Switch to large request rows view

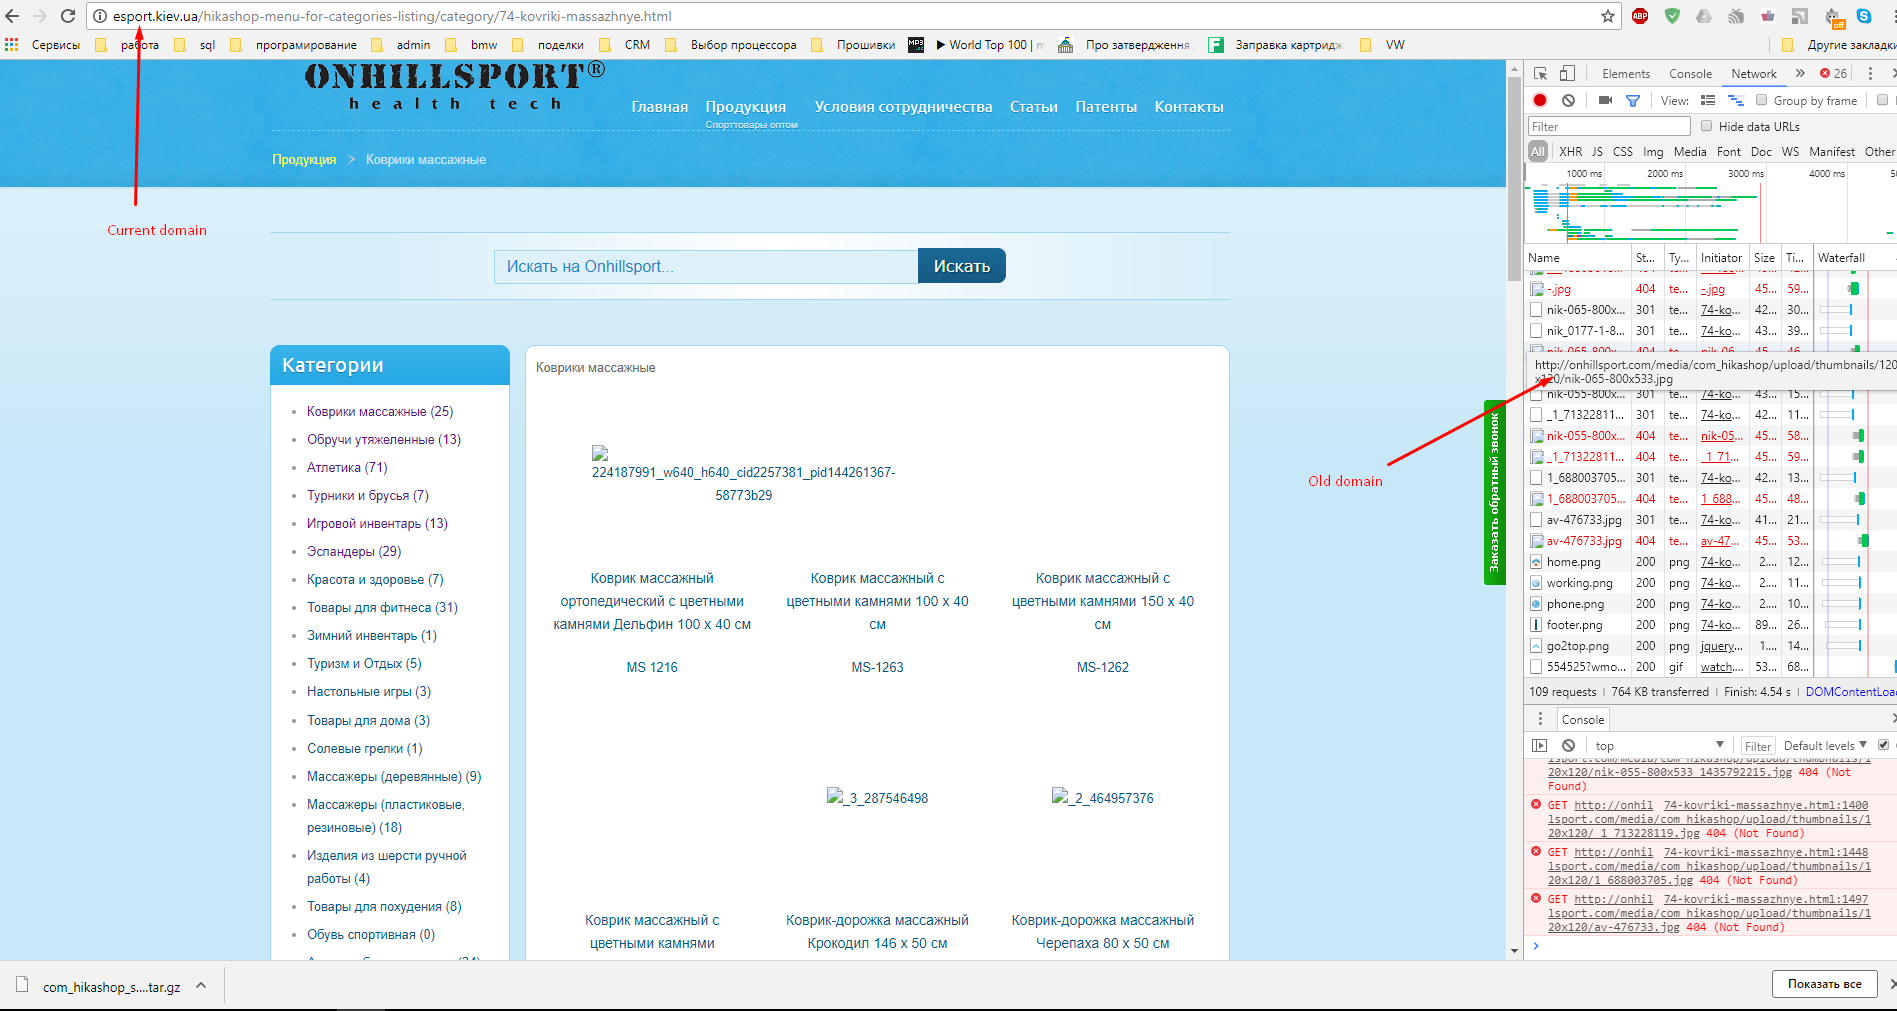point(1708,100)
